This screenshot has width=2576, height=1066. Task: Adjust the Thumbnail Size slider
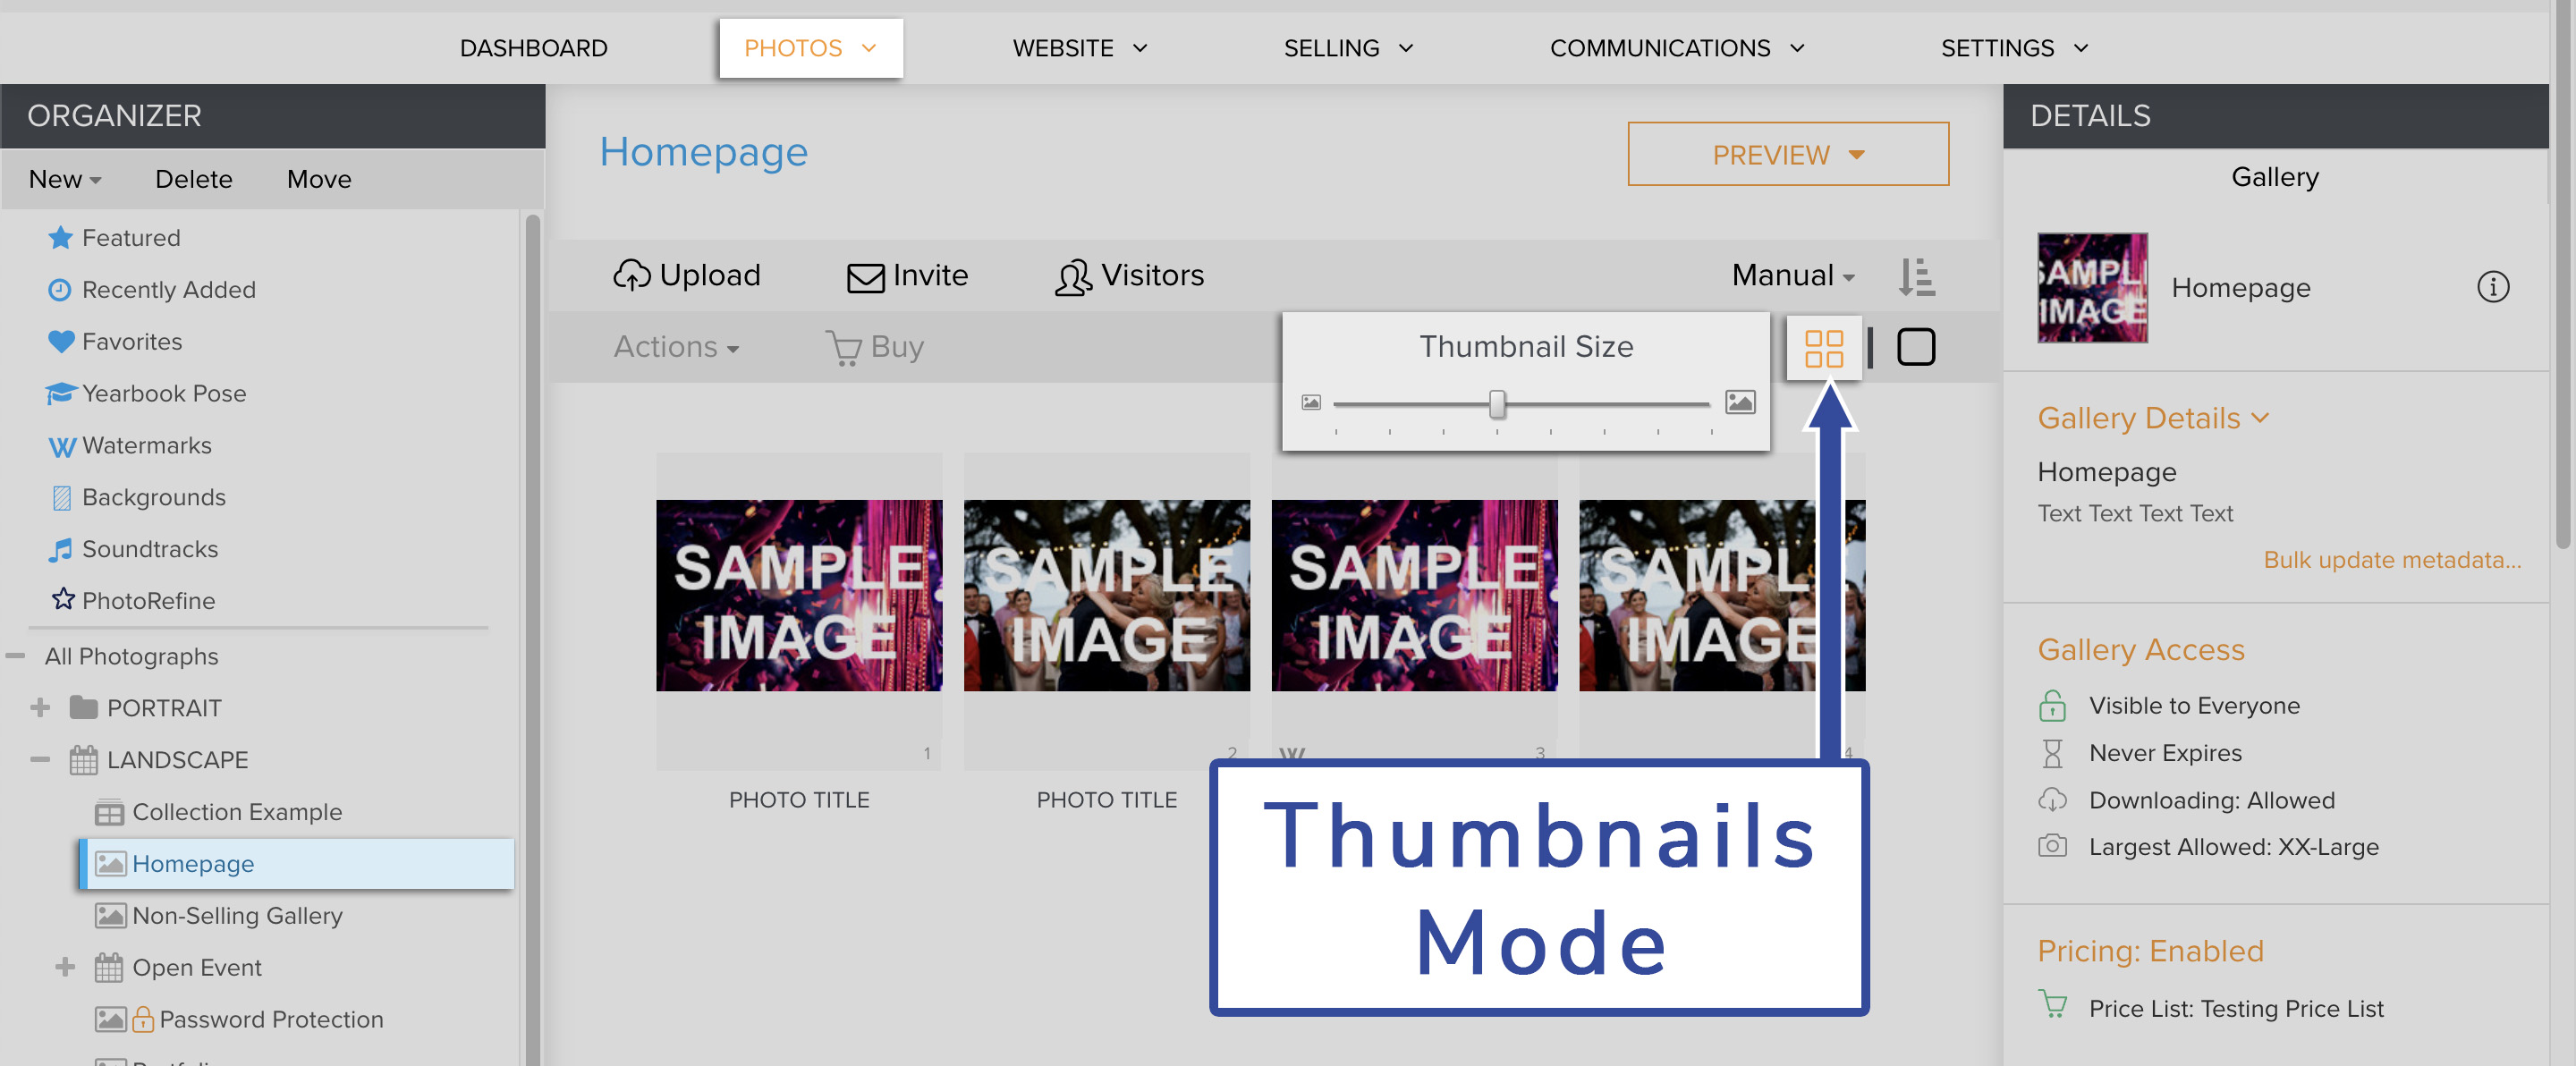click(x=1497, y=403)
